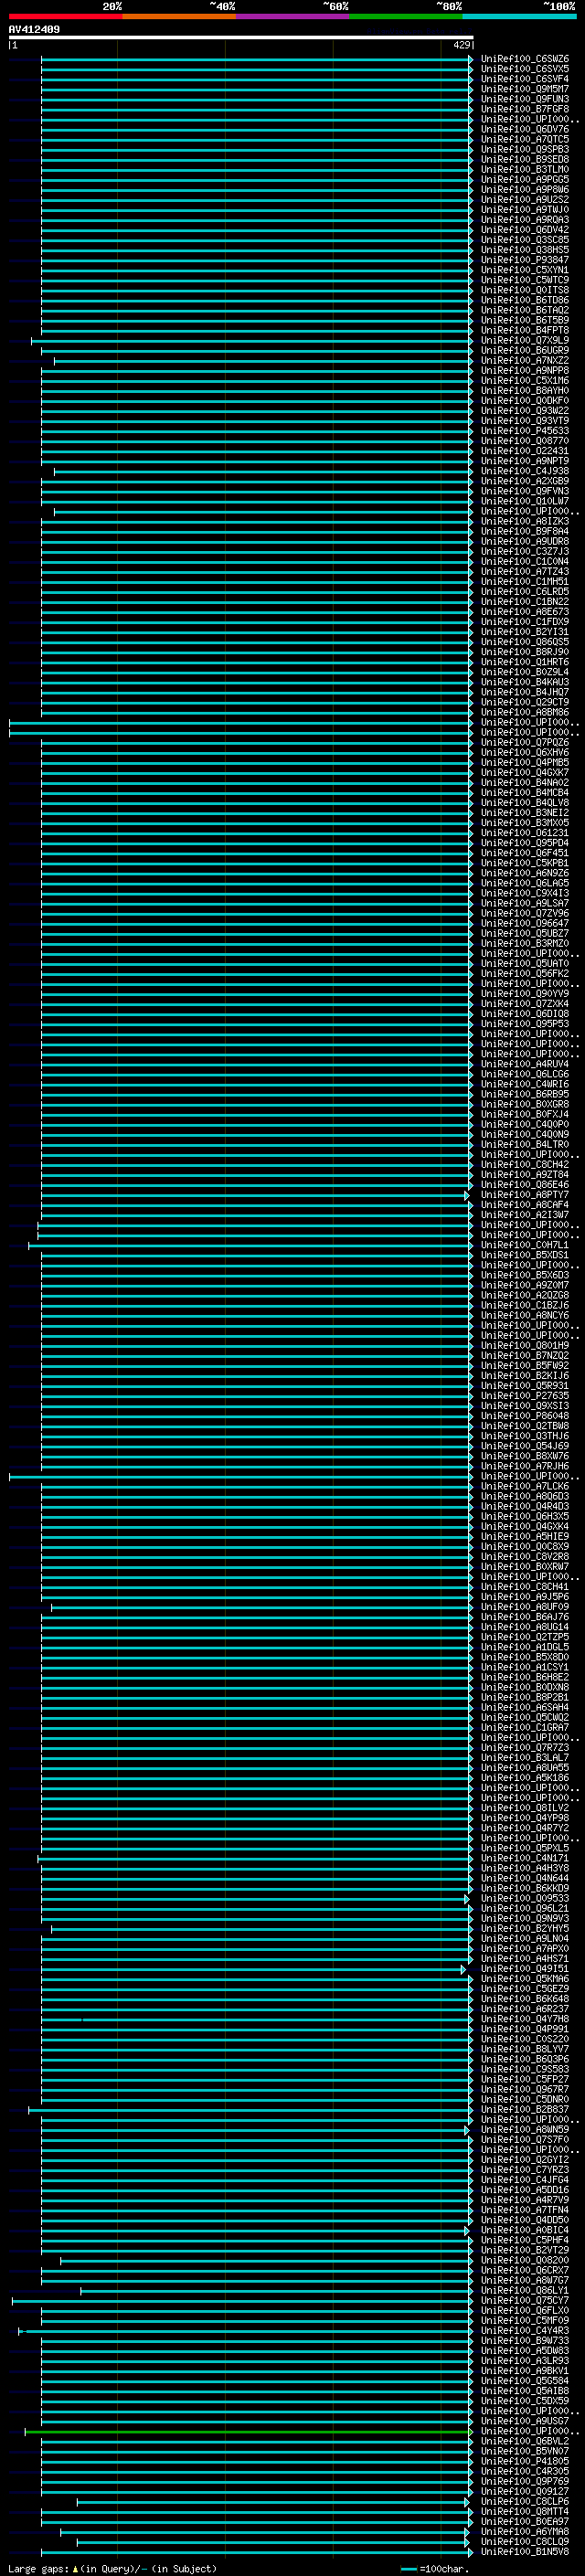The width and height of the screenshot is (585, 2576).
Task: Select the UniRef100_Q38HS5 label
Action: tap(525, 250)
